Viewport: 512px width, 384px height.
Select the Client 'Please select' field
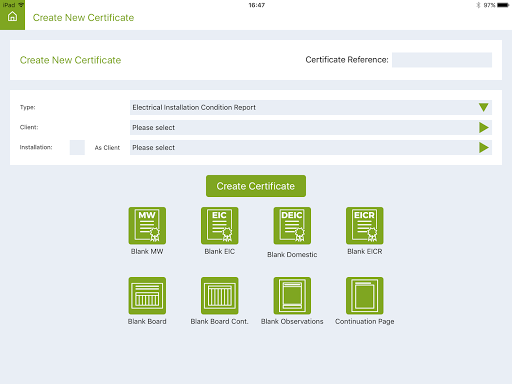(x=311, y=127)
